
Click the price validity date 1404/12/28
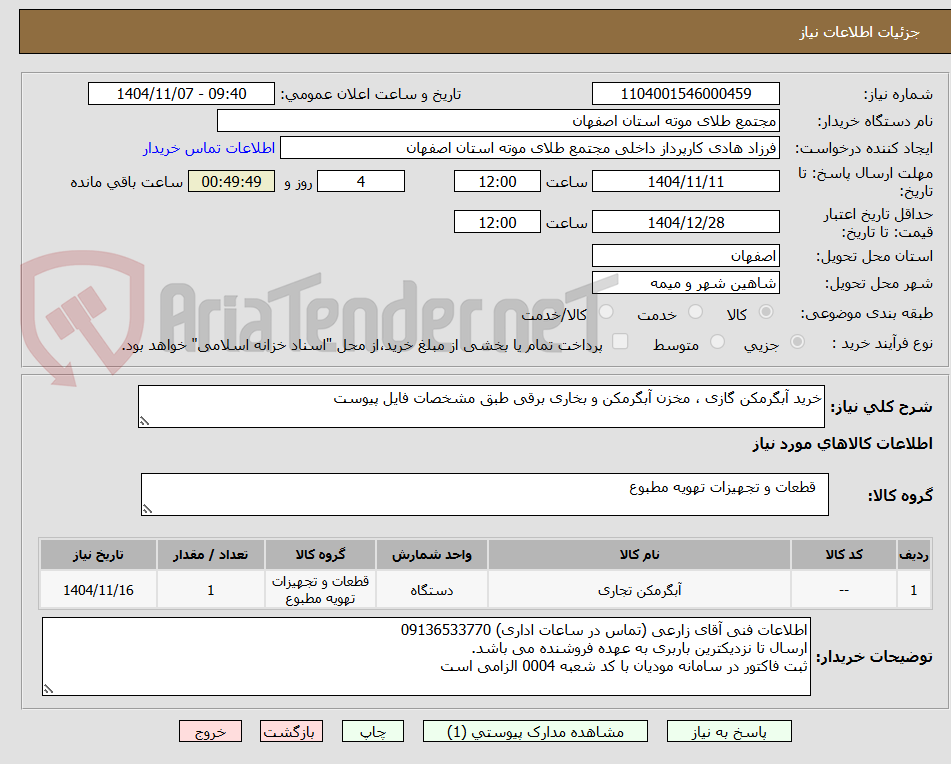[685, 222]
